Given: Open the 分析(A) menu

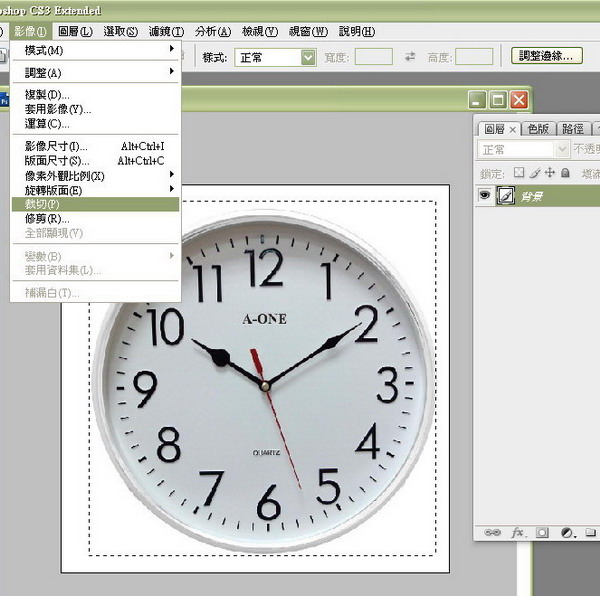Looking at the screenshot, I should 213,31.
